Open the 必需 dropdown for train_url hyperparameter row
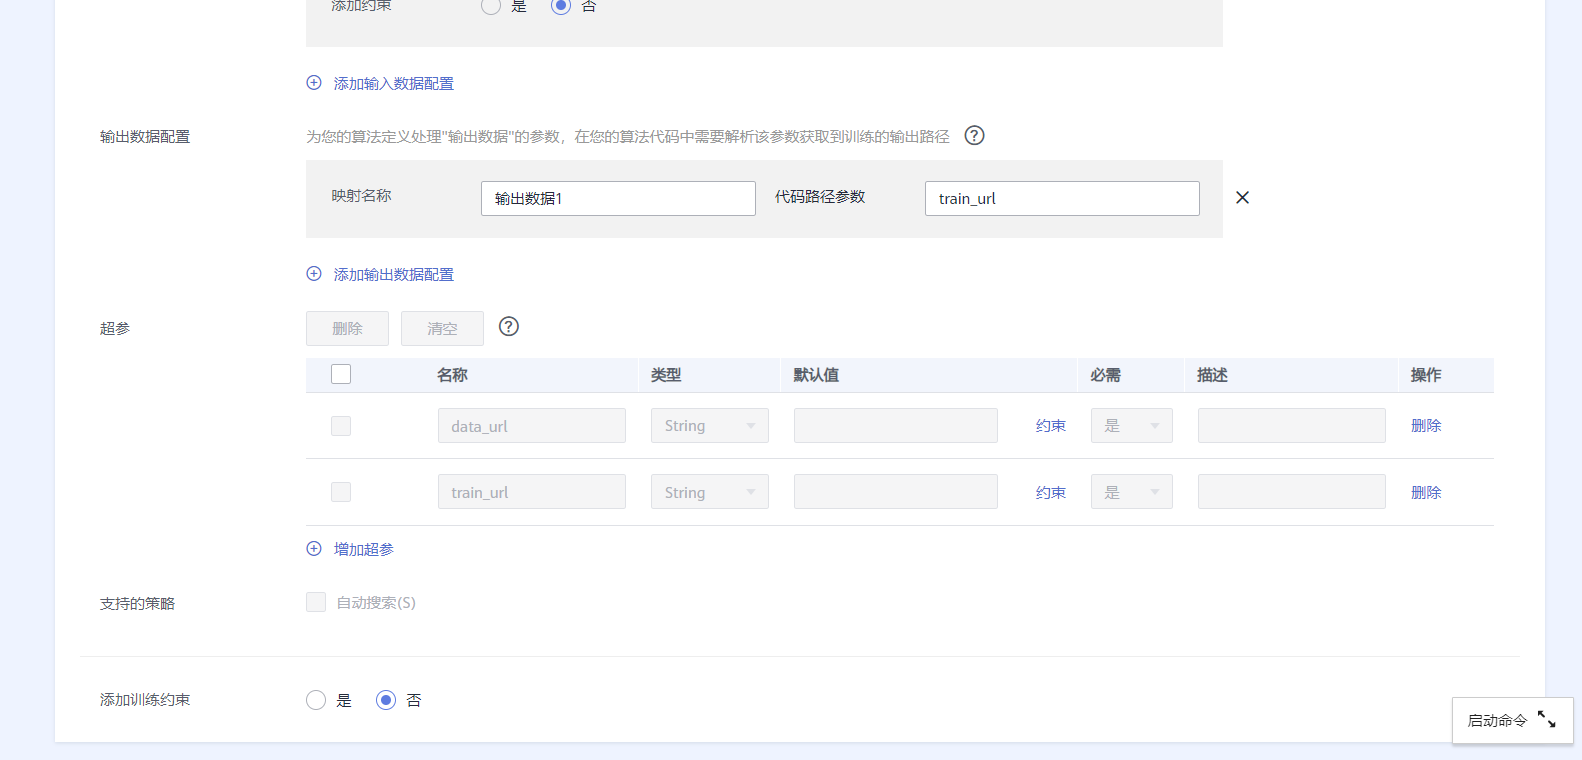 [1132, 492]
